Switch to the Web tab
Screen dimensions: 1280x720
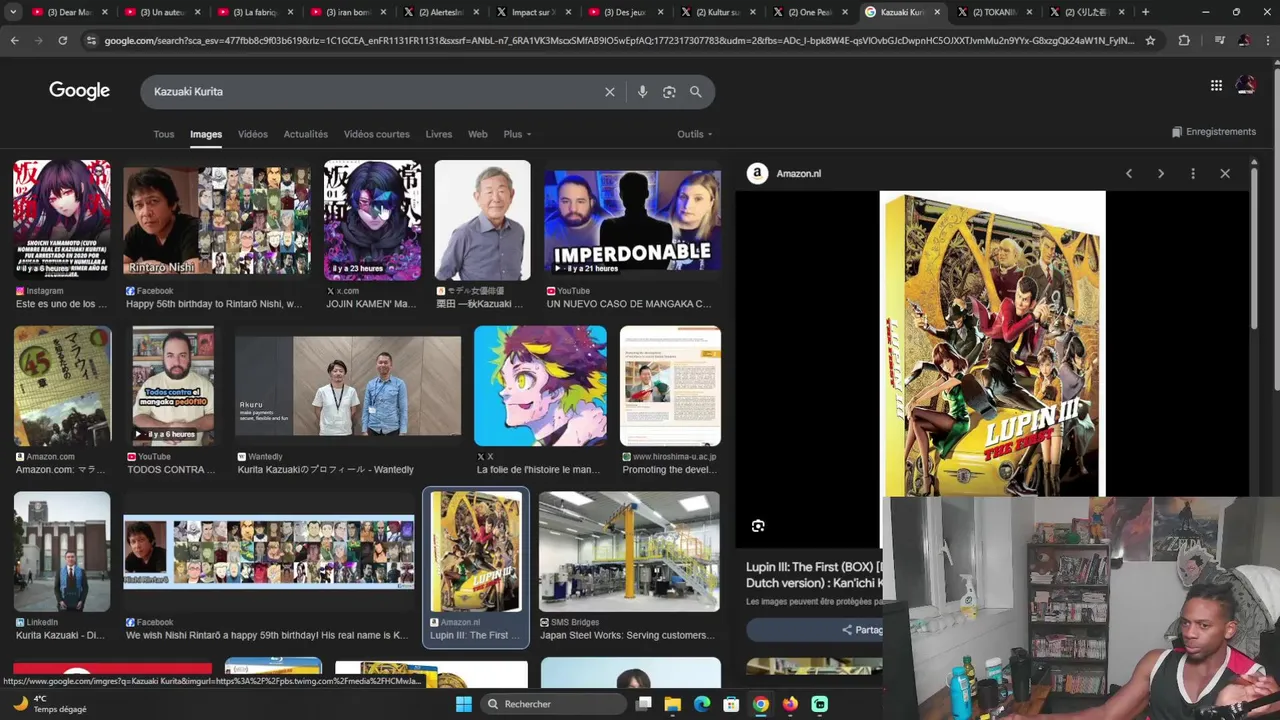(478, 134)
